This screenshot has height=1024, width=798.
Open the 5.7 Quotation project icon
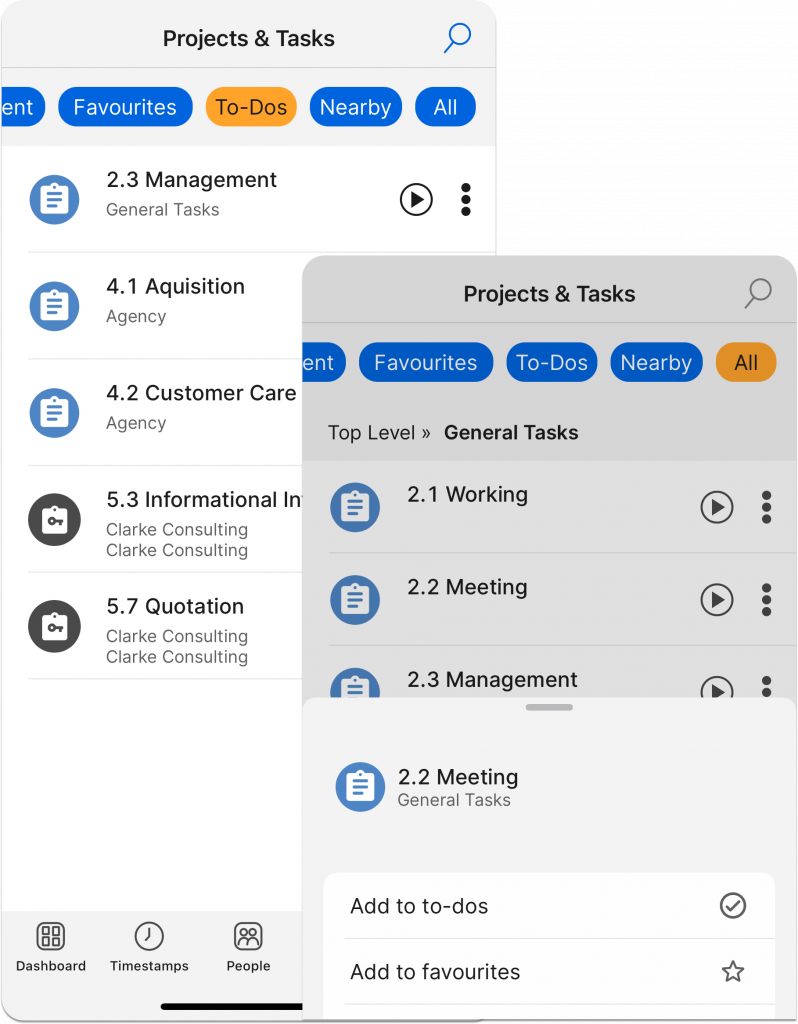[54, 627]
